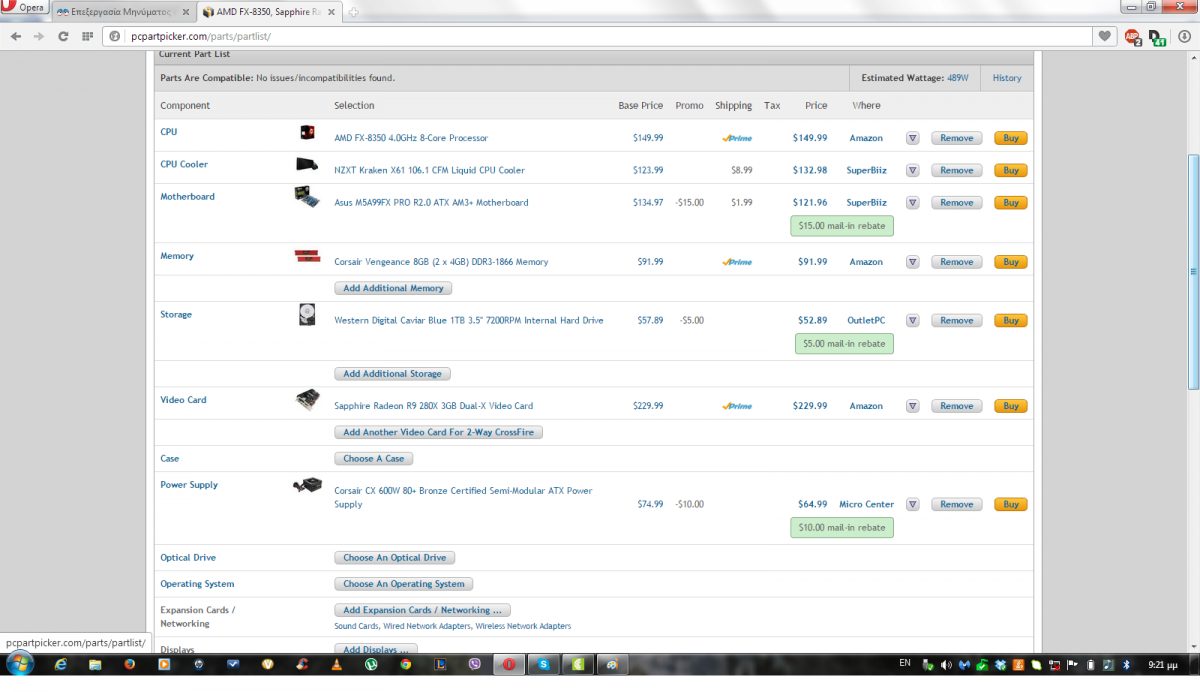Add page to bookmarks with heart icon
1200x692 pixels.
click(1104, 36)
